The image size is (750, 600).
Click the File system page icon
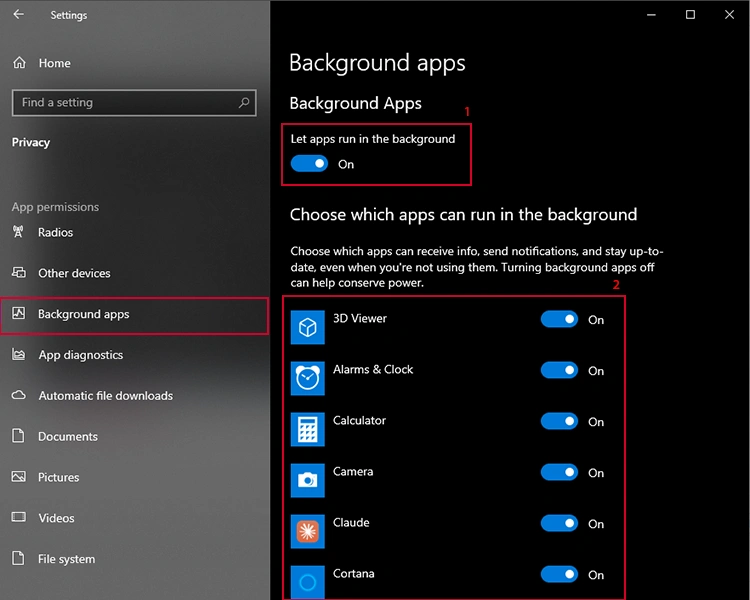(18, 558)
